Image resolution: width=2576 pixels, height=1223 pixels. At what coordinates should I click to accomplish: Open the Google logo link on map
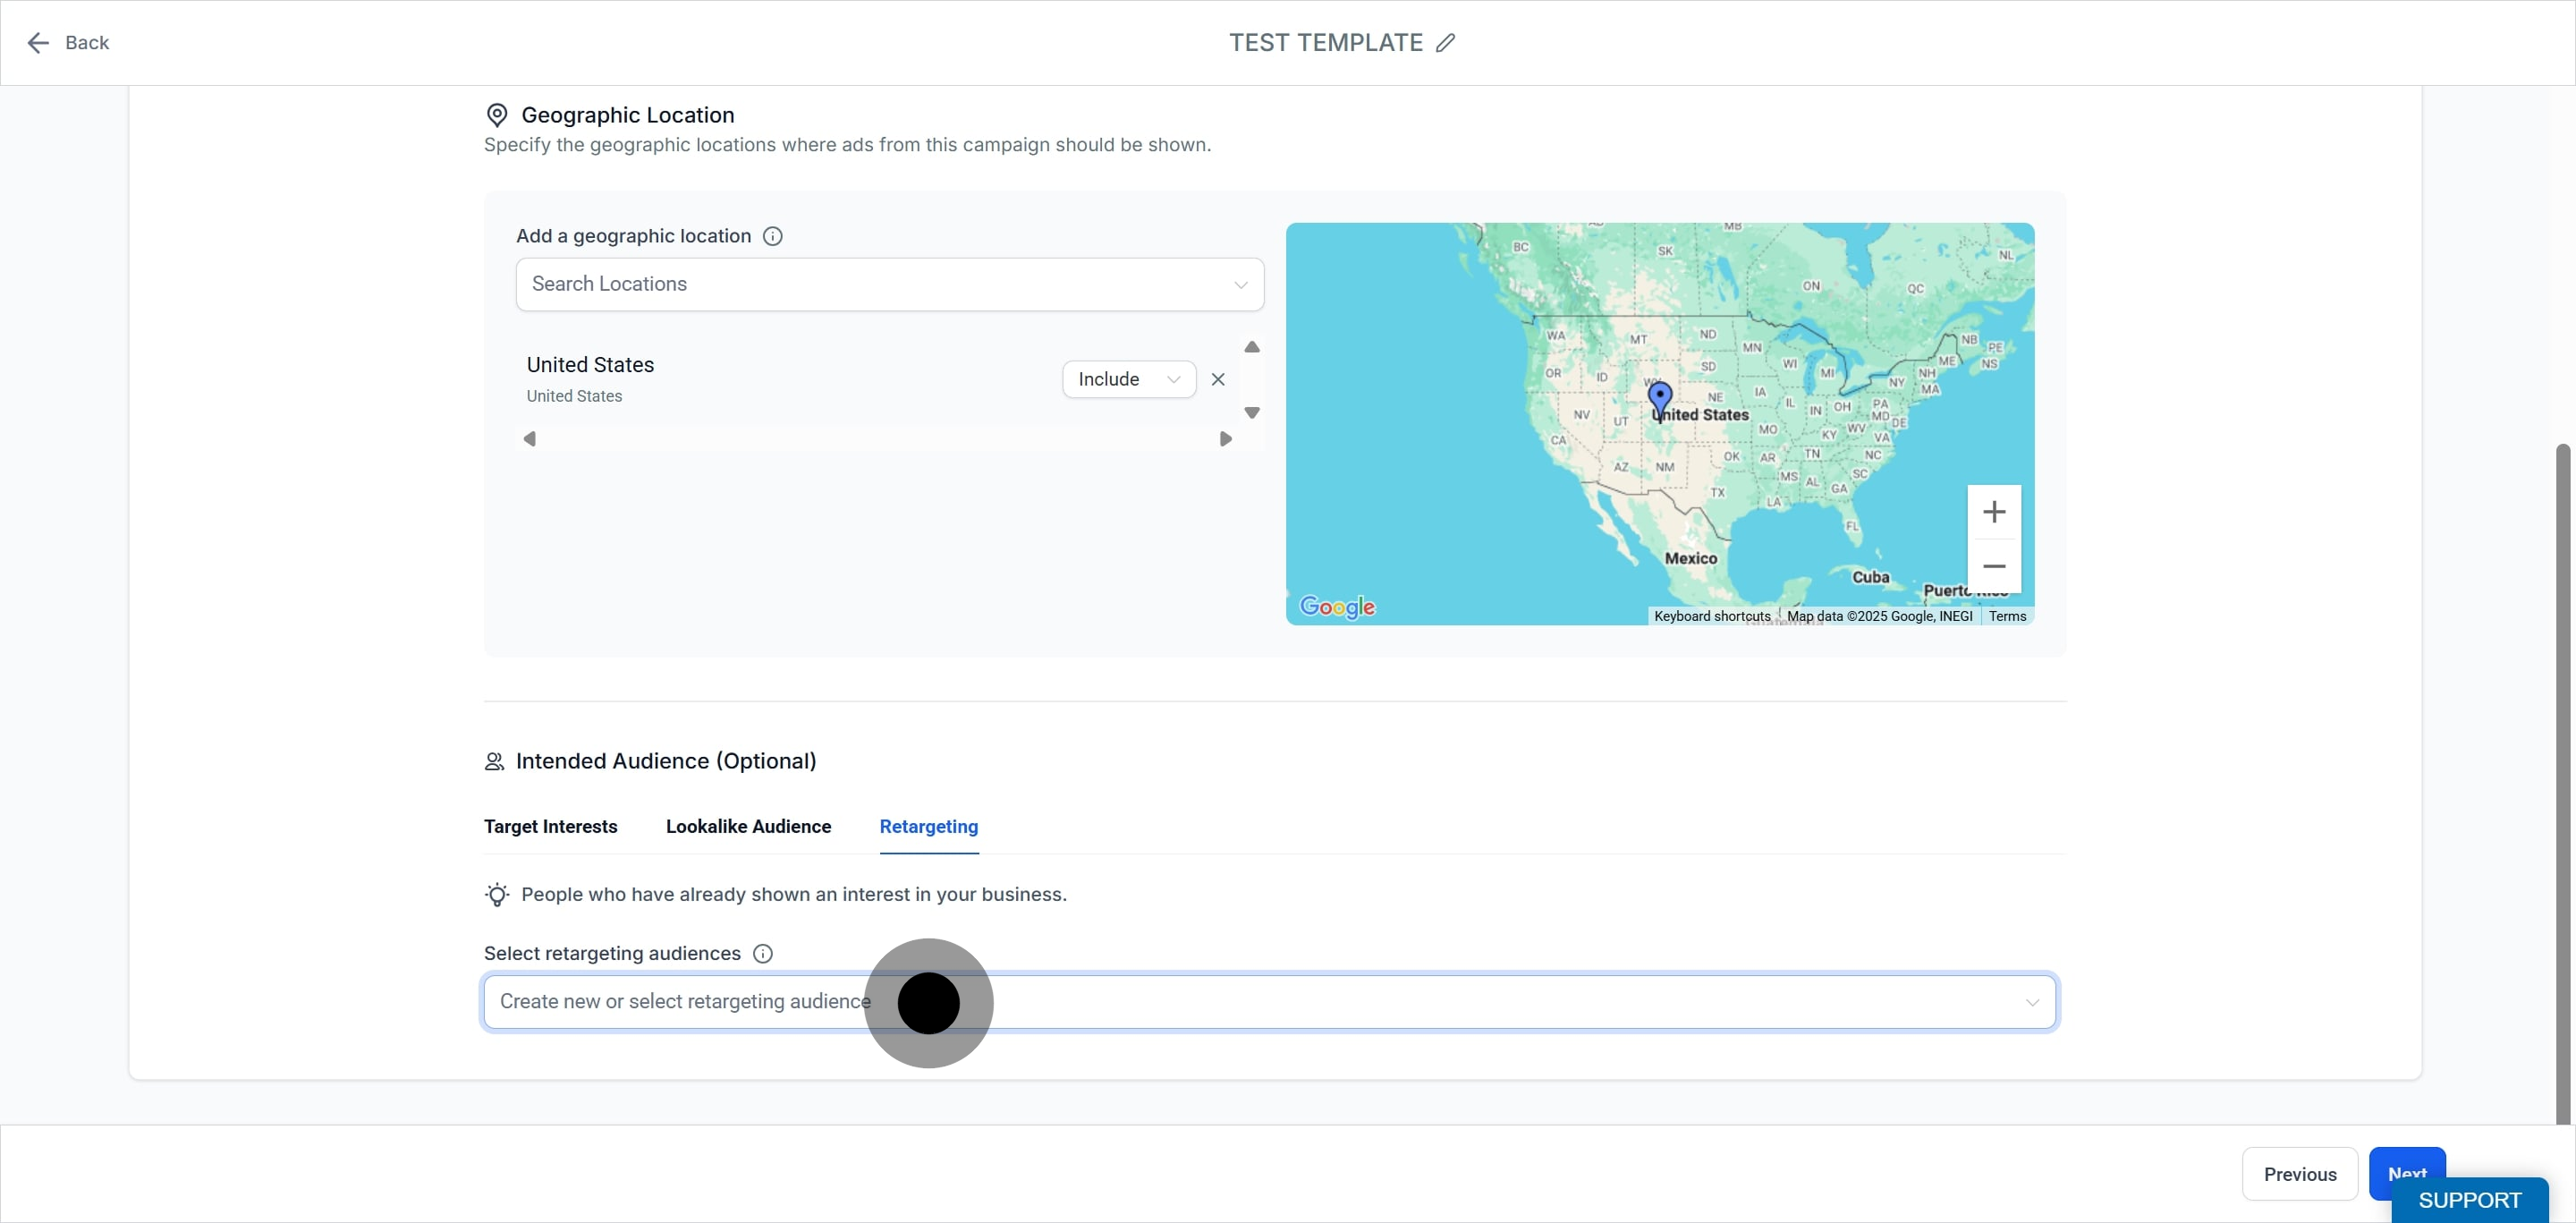[x=1337, y=607]
